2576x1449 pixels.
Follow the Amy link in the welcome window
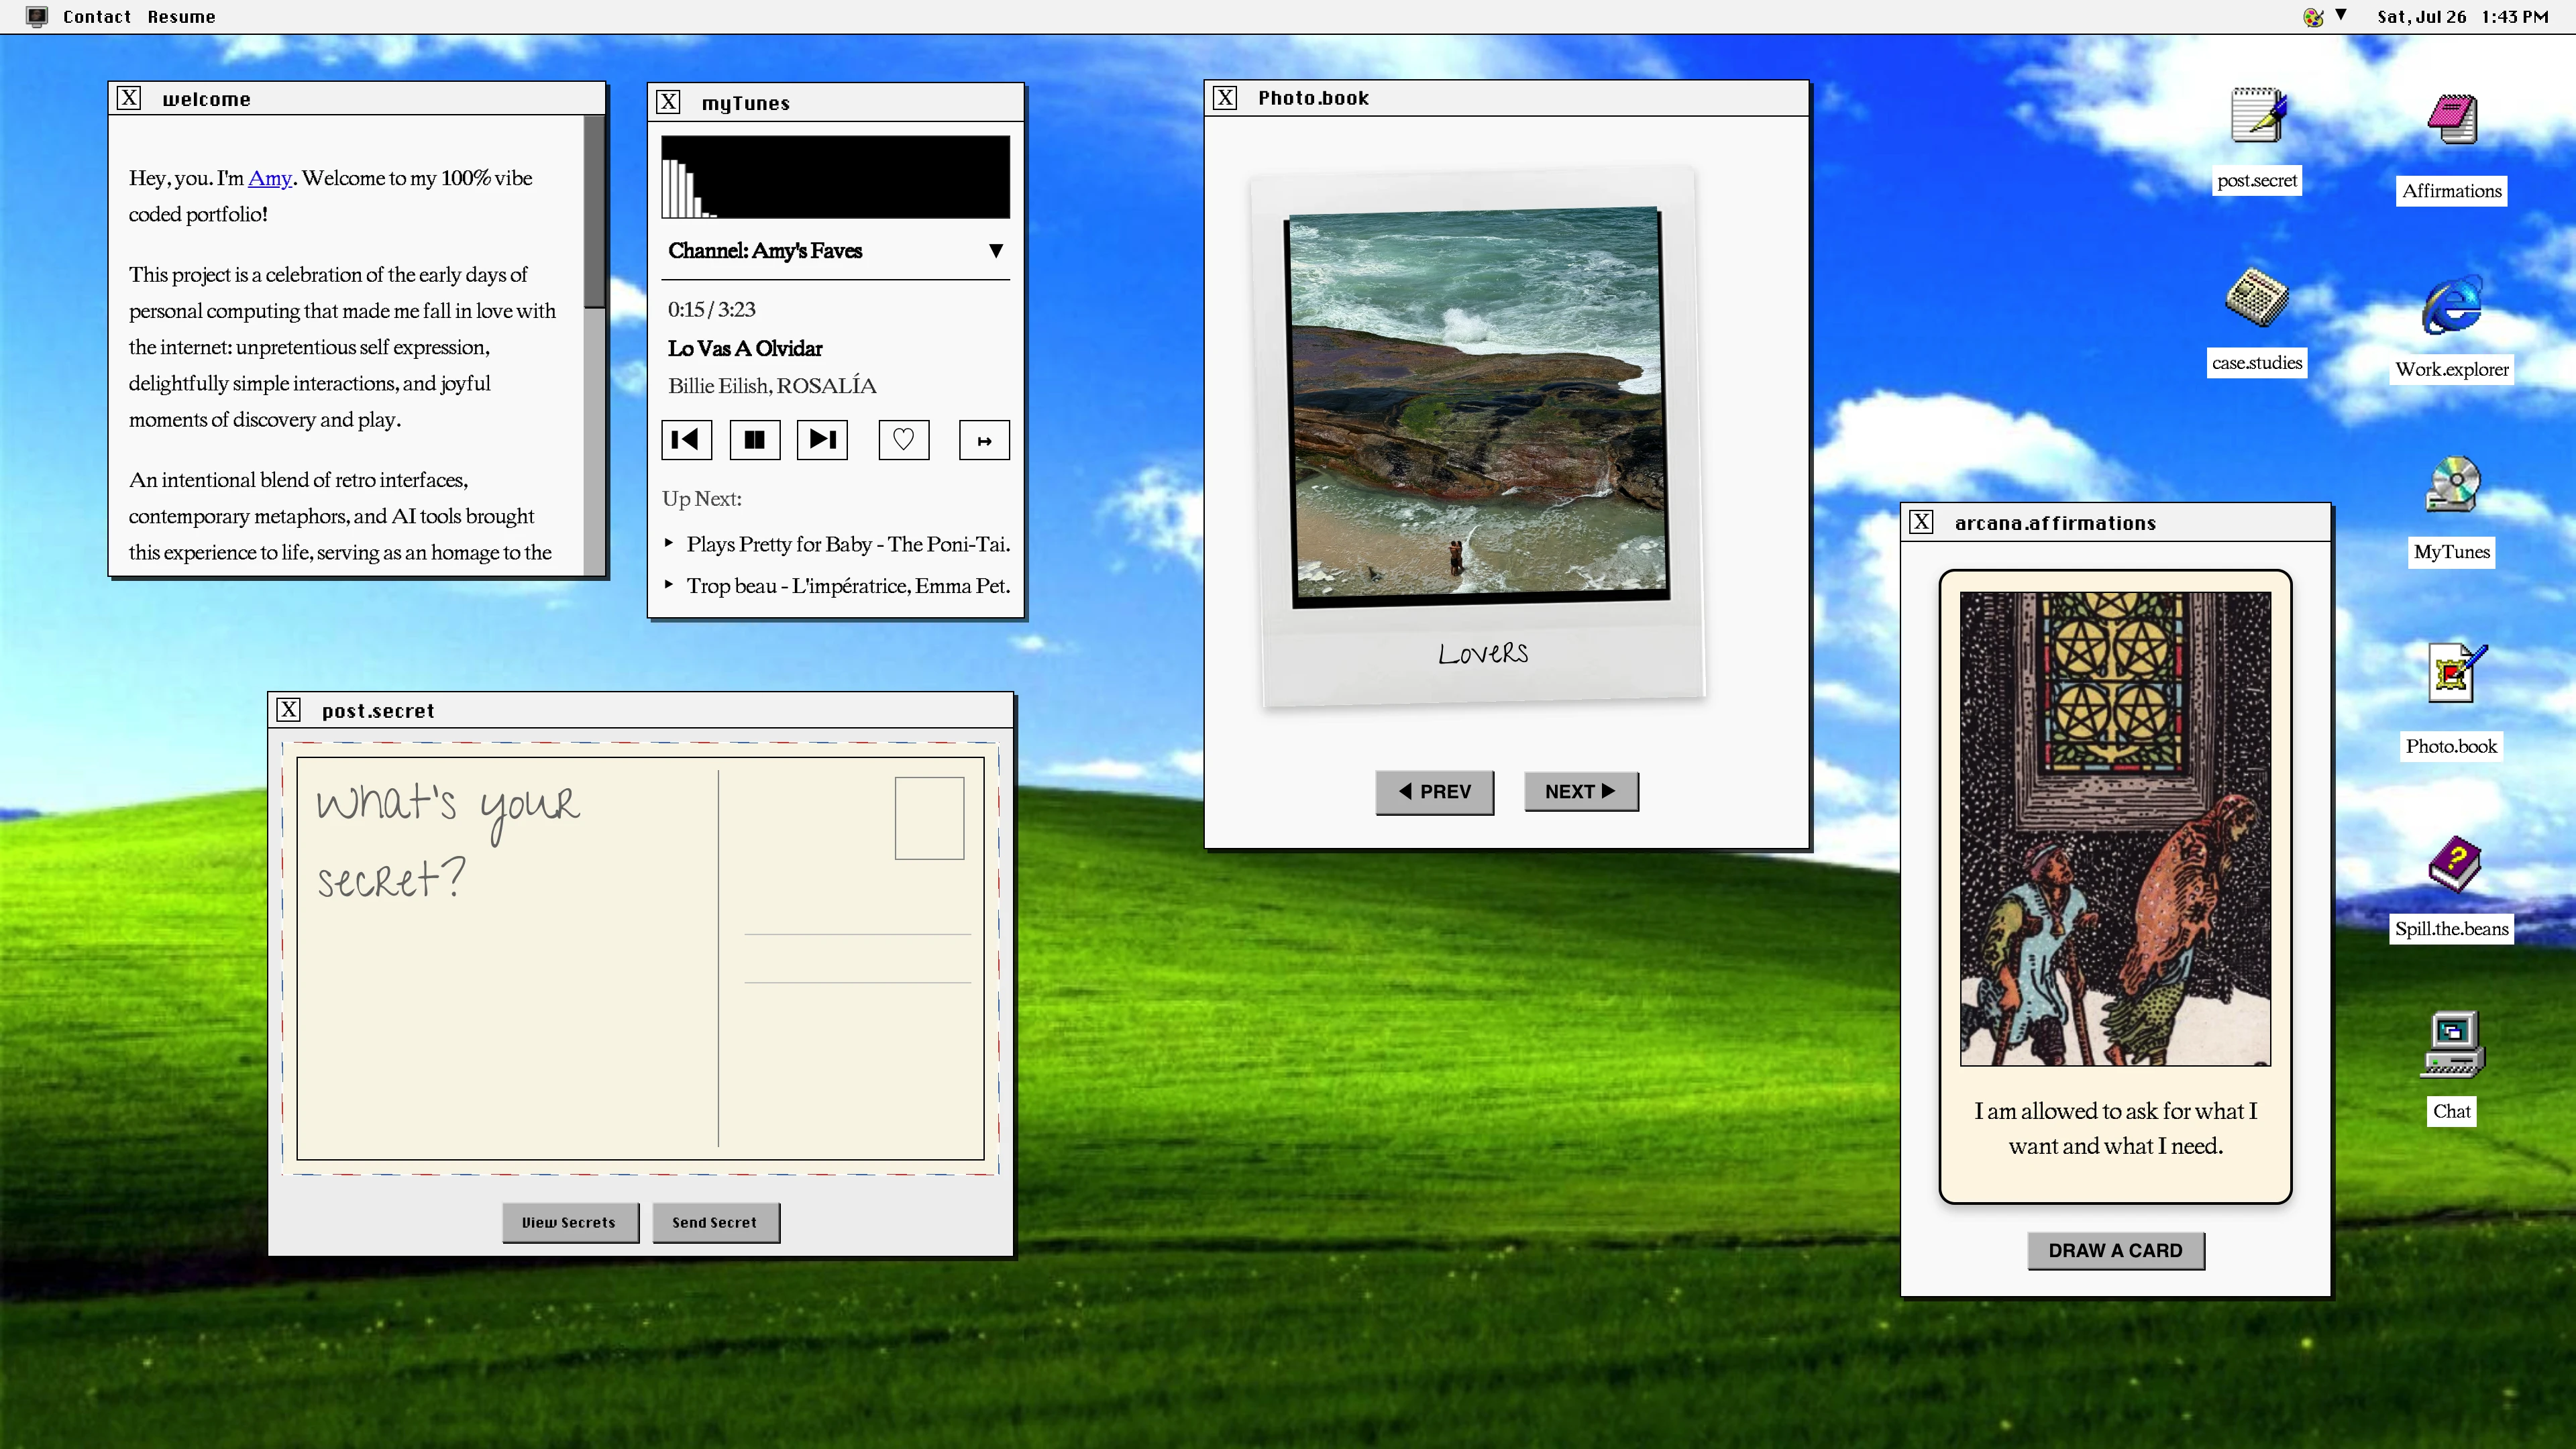pyautogui.click(x=269, y=178)
